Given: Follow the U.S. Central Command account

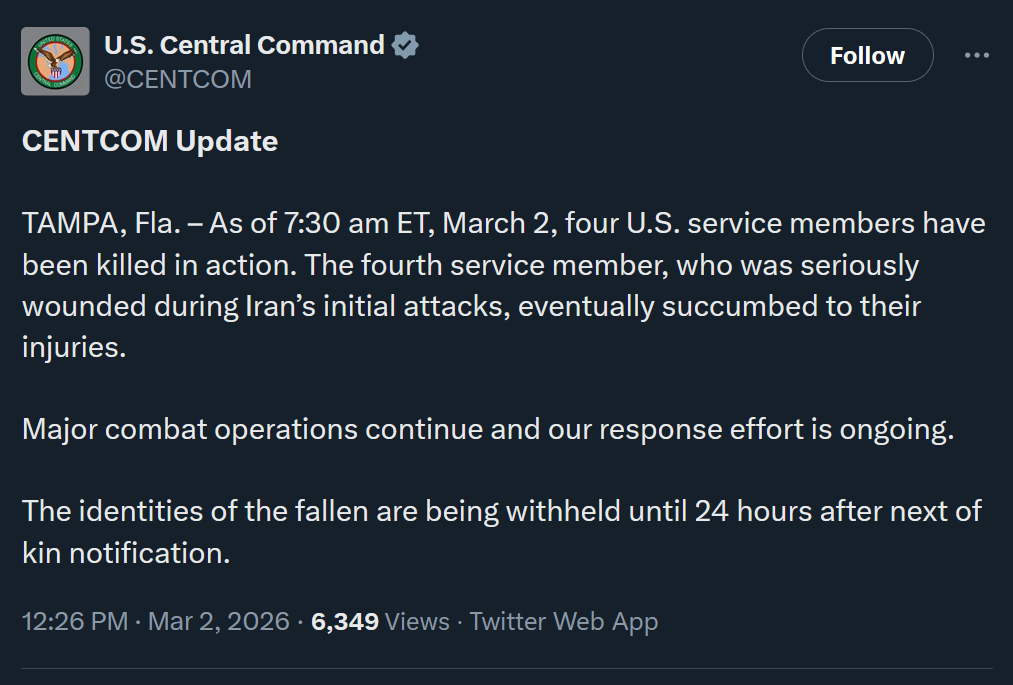Looking at the screenshot, I should tap(867, 55).
